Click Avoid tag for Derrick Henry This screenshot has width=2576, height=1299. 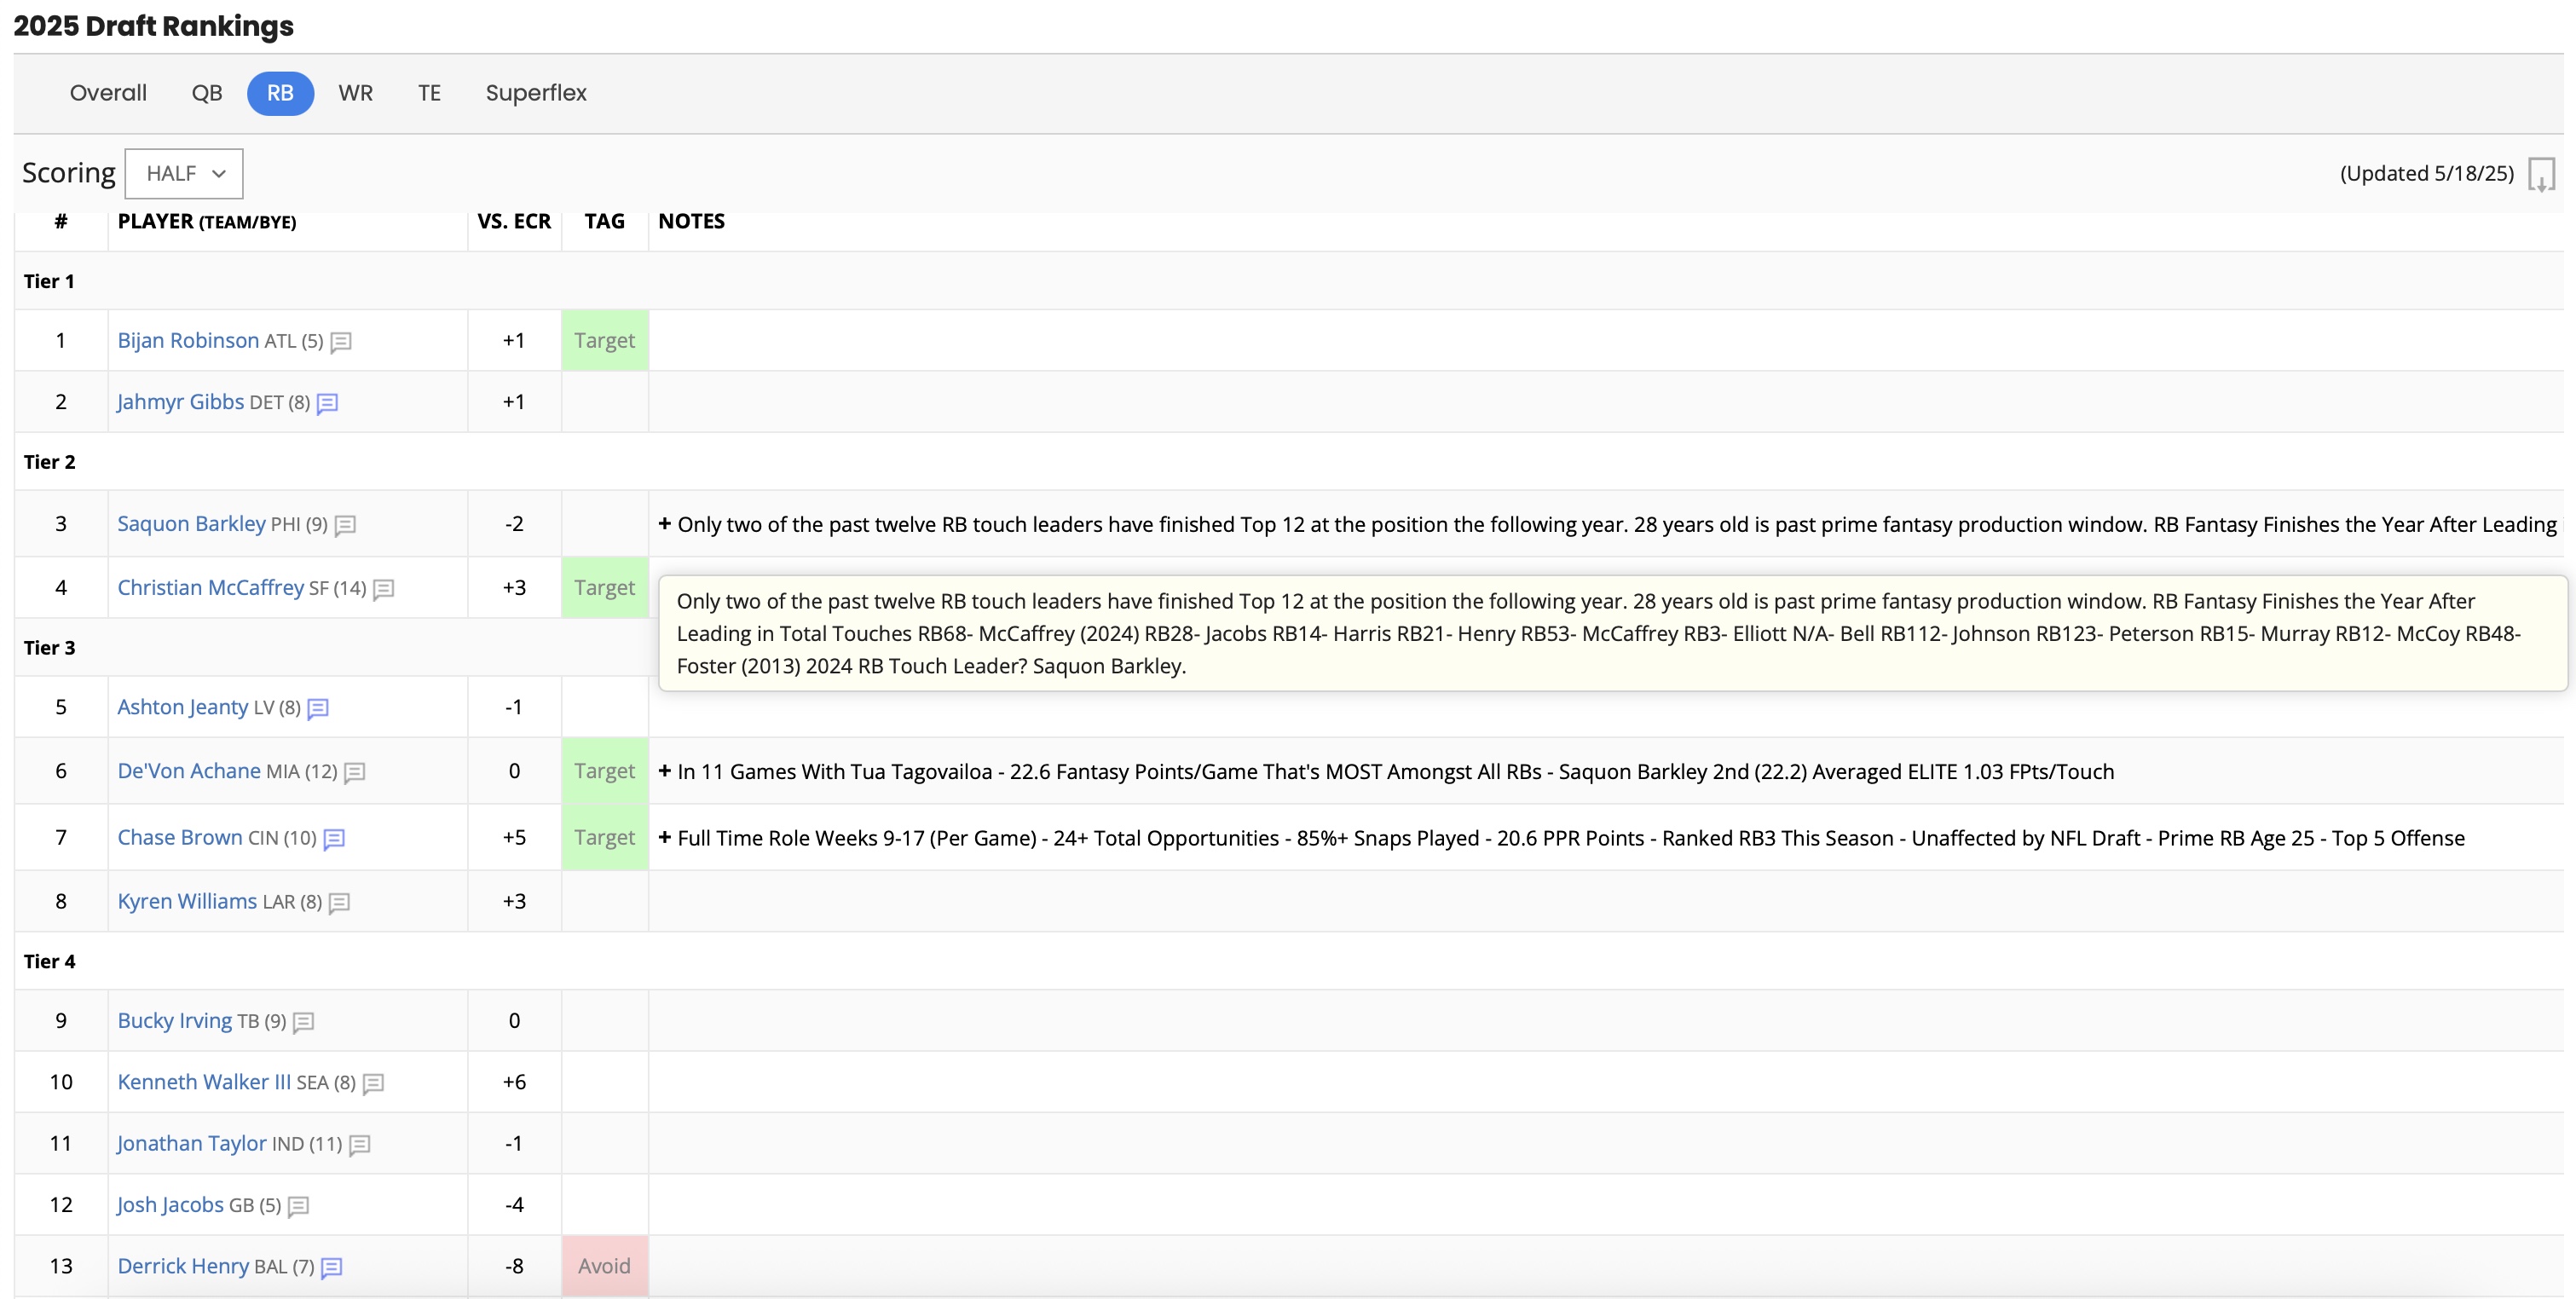click(604, 1265)
